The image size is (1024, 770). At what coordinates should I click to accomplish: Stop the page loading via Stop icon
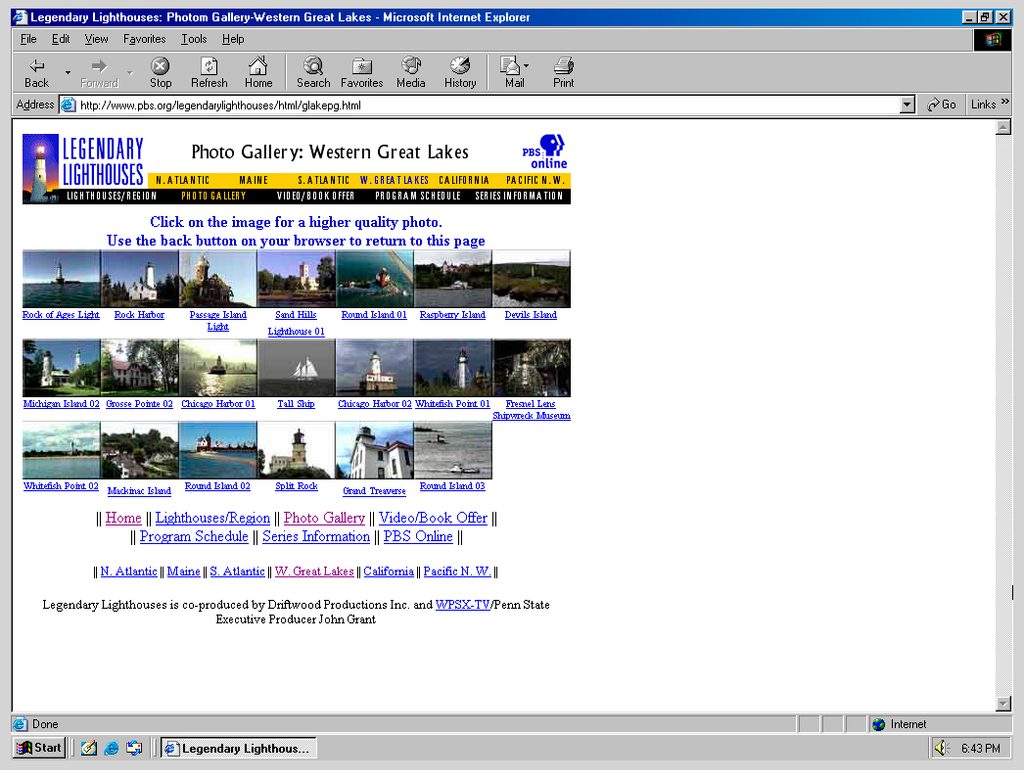(160, 66)
